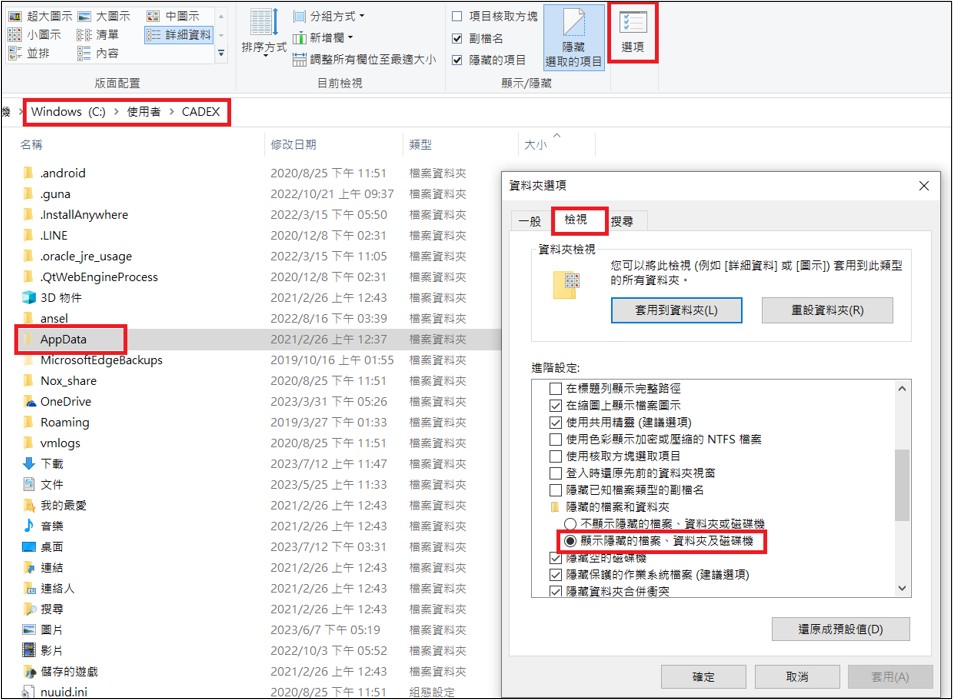Select the 3D 物件 folder icon
This screenshot has height=700, width=953.
(x=29, y=298)
